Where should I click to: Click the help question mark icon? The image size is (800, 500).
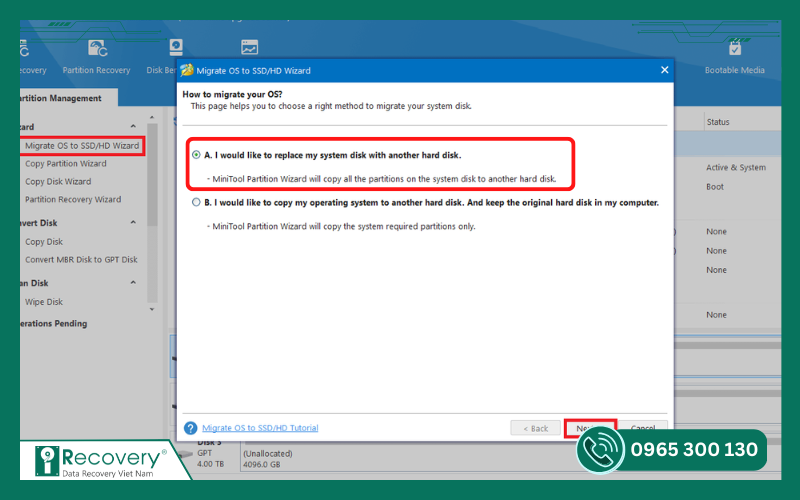(x=190, y=428)
